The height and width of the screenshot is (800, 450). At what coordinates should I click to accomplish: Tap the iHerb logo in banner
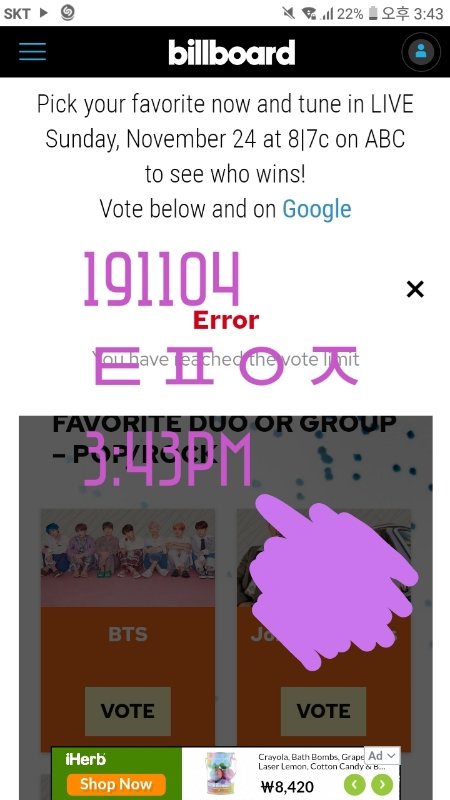click(86, 760)
